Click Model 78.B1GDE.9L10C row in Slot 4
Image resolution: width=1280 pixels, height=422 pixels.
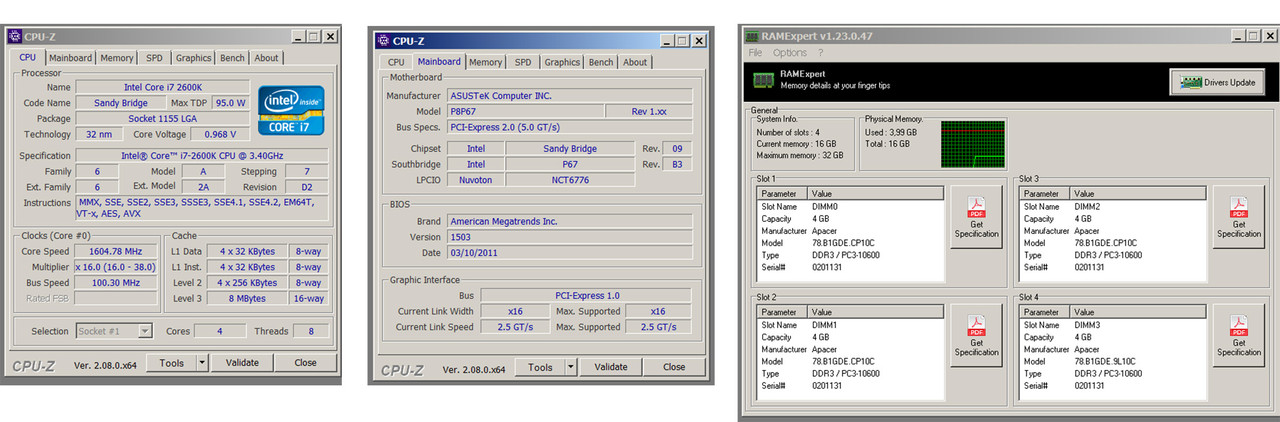[1113, 361]
